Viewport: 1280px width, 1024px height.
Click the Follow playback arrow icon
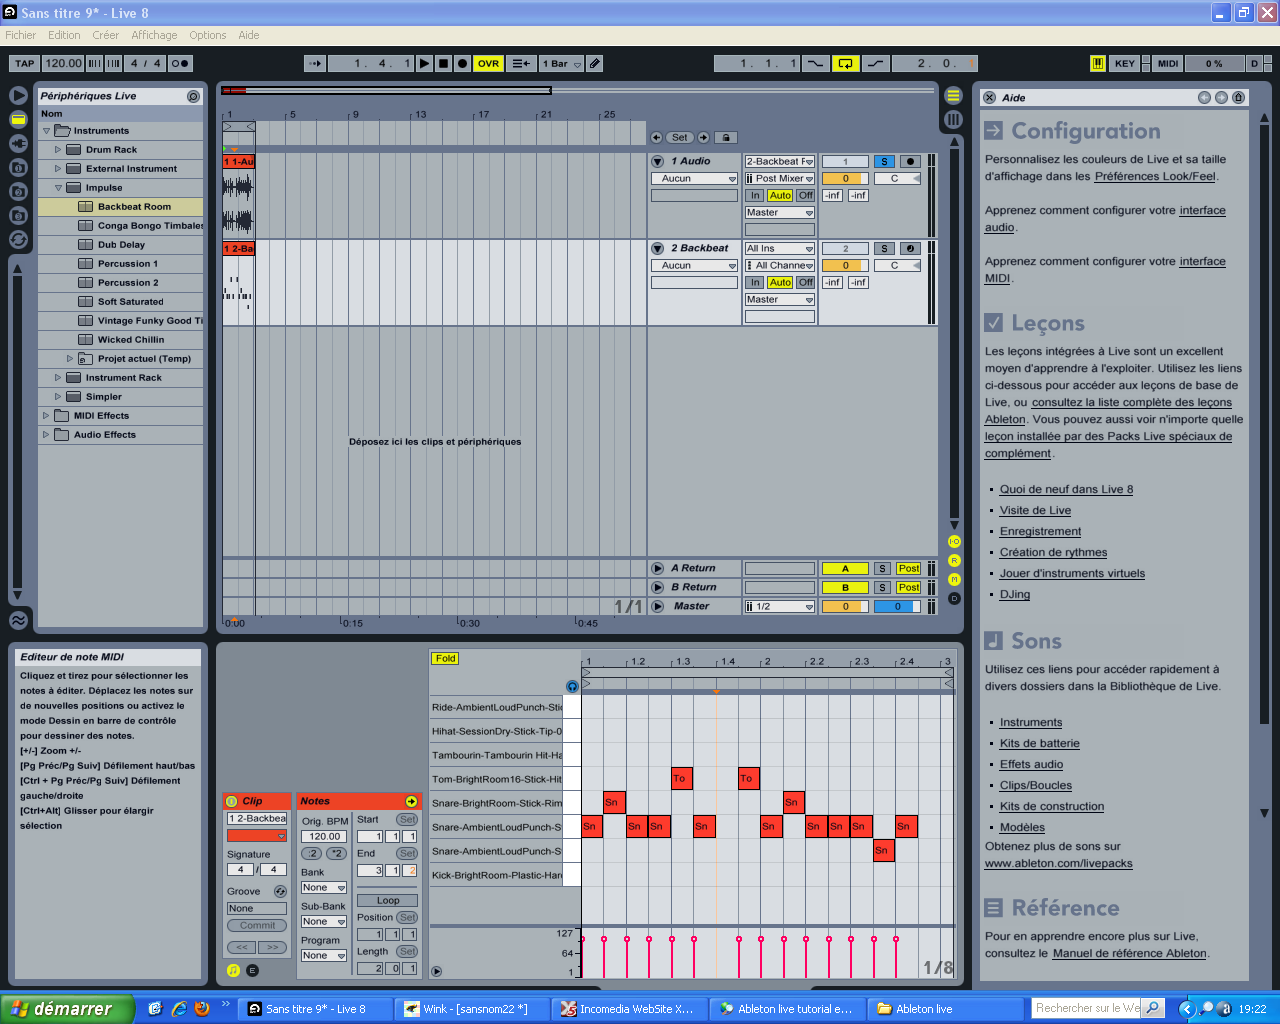click(x=315, y=63)
